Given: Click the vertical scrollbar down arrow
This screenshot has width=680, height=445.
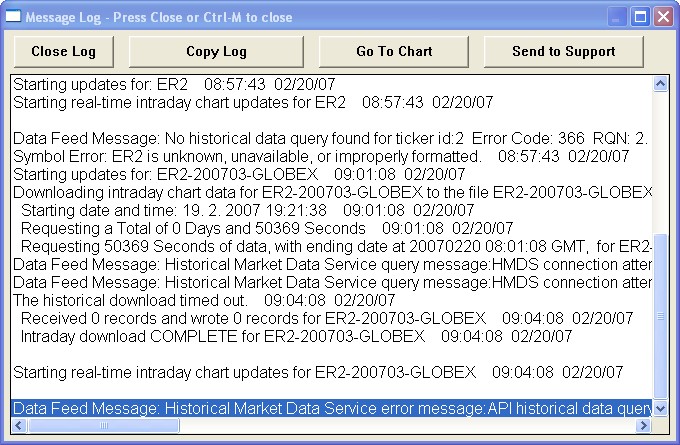Looking at the screenshot, I should pyautogui.click(x=660, y=409).
